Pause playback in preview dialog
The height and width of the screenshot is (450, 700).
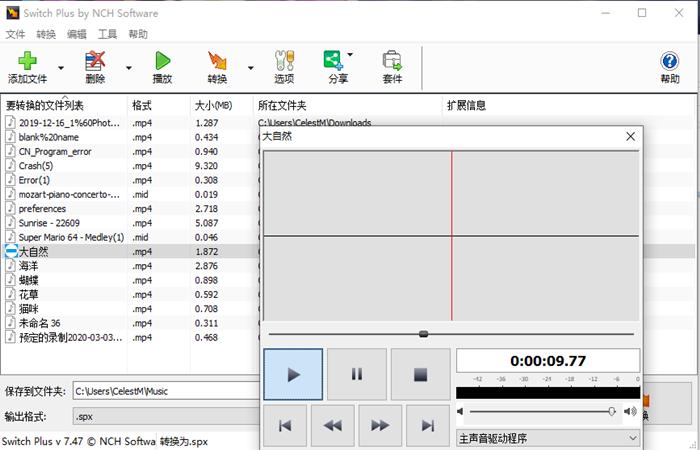356,374
